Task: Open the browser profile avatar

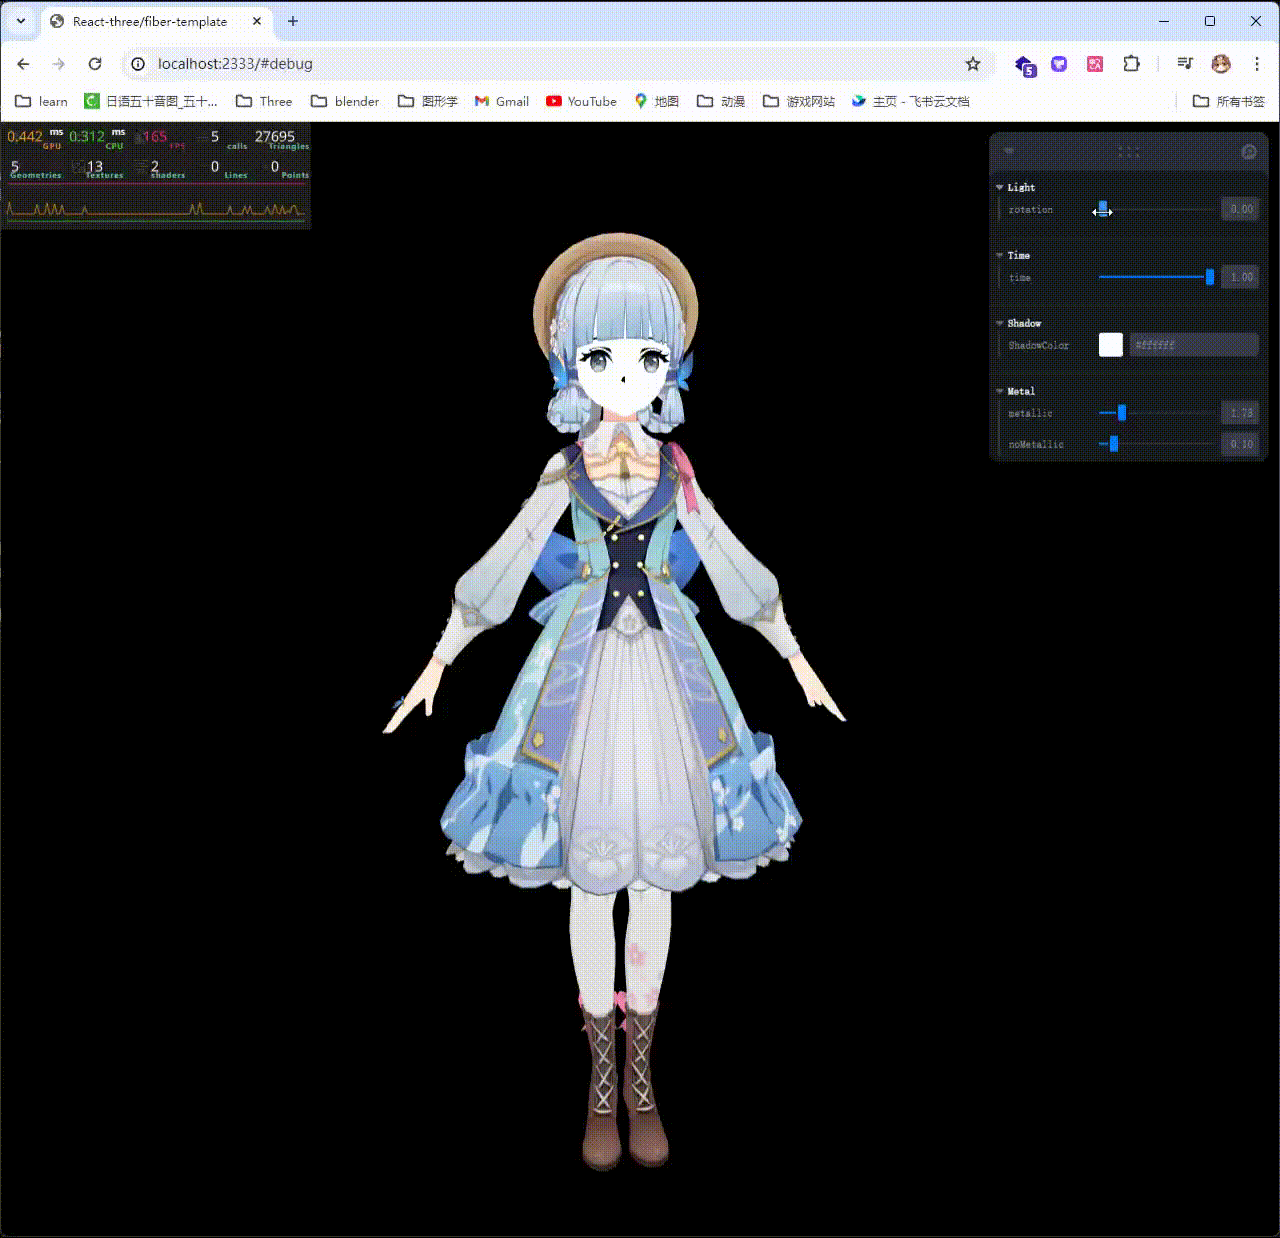Action: tap(1220, 63)
